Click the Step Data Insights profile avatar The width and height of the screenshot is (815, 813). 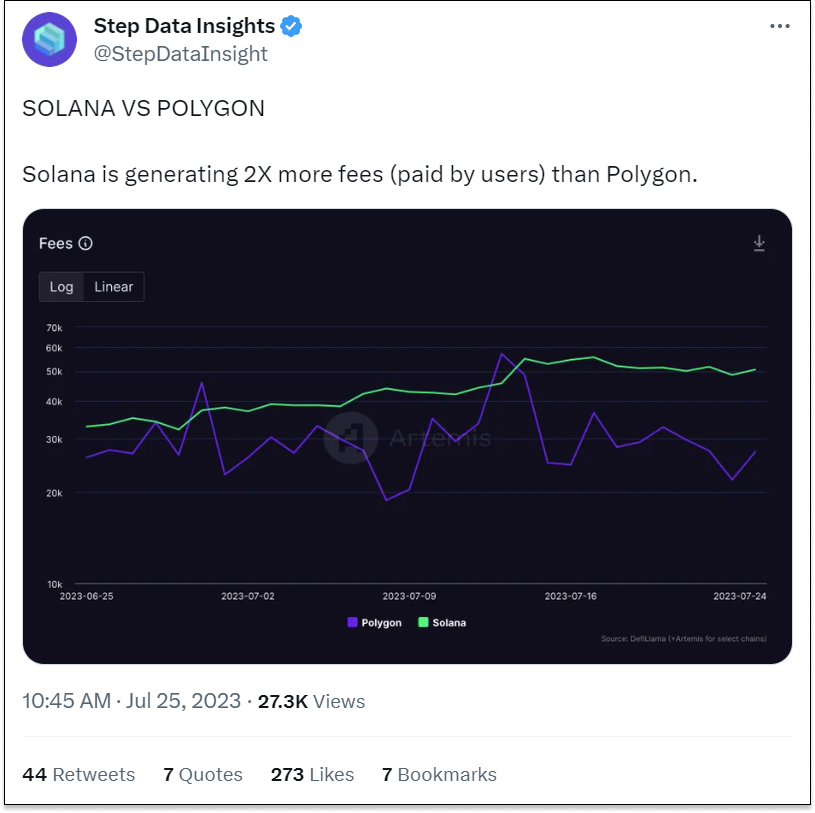pos(49,40)
